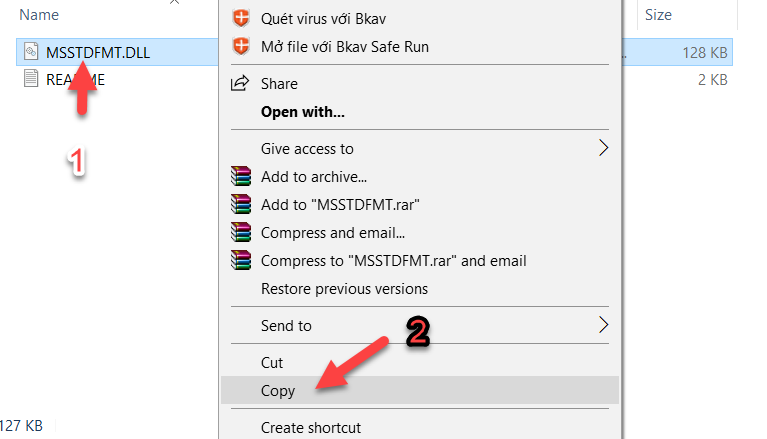Choose Copy from the context menu
767x439 pixels.
[278, 391]
